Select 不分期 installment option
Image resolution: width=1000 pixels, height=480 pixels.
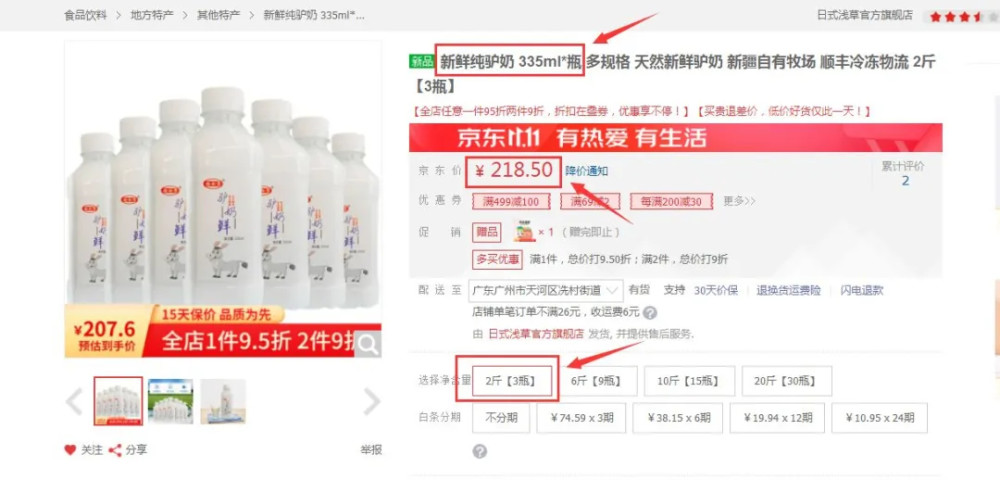click(x=501, y=418)
